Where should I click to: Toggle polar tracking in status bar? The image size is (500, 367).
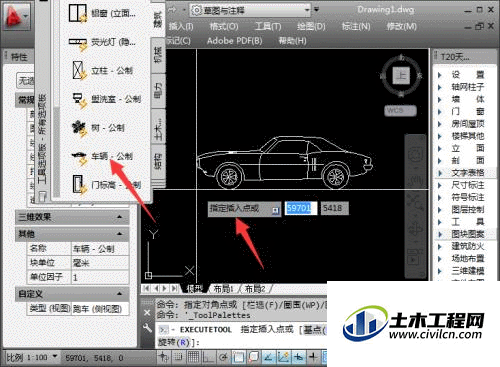click(223, 357)
